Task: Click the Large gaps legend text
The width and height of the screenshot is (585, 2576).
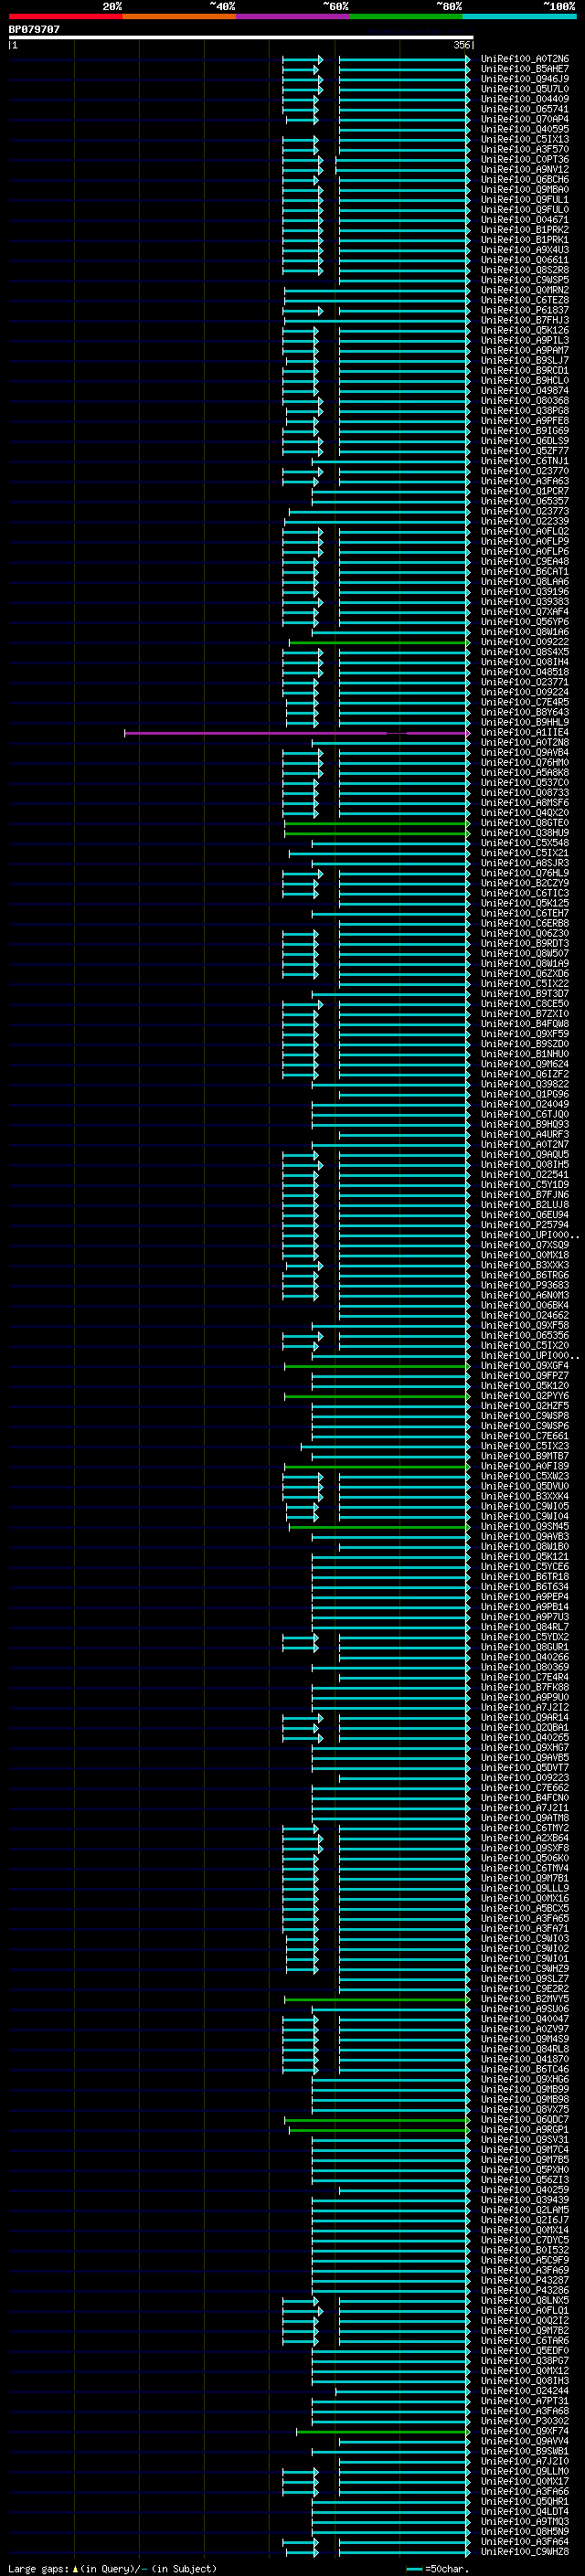Action: point(112,2568)
